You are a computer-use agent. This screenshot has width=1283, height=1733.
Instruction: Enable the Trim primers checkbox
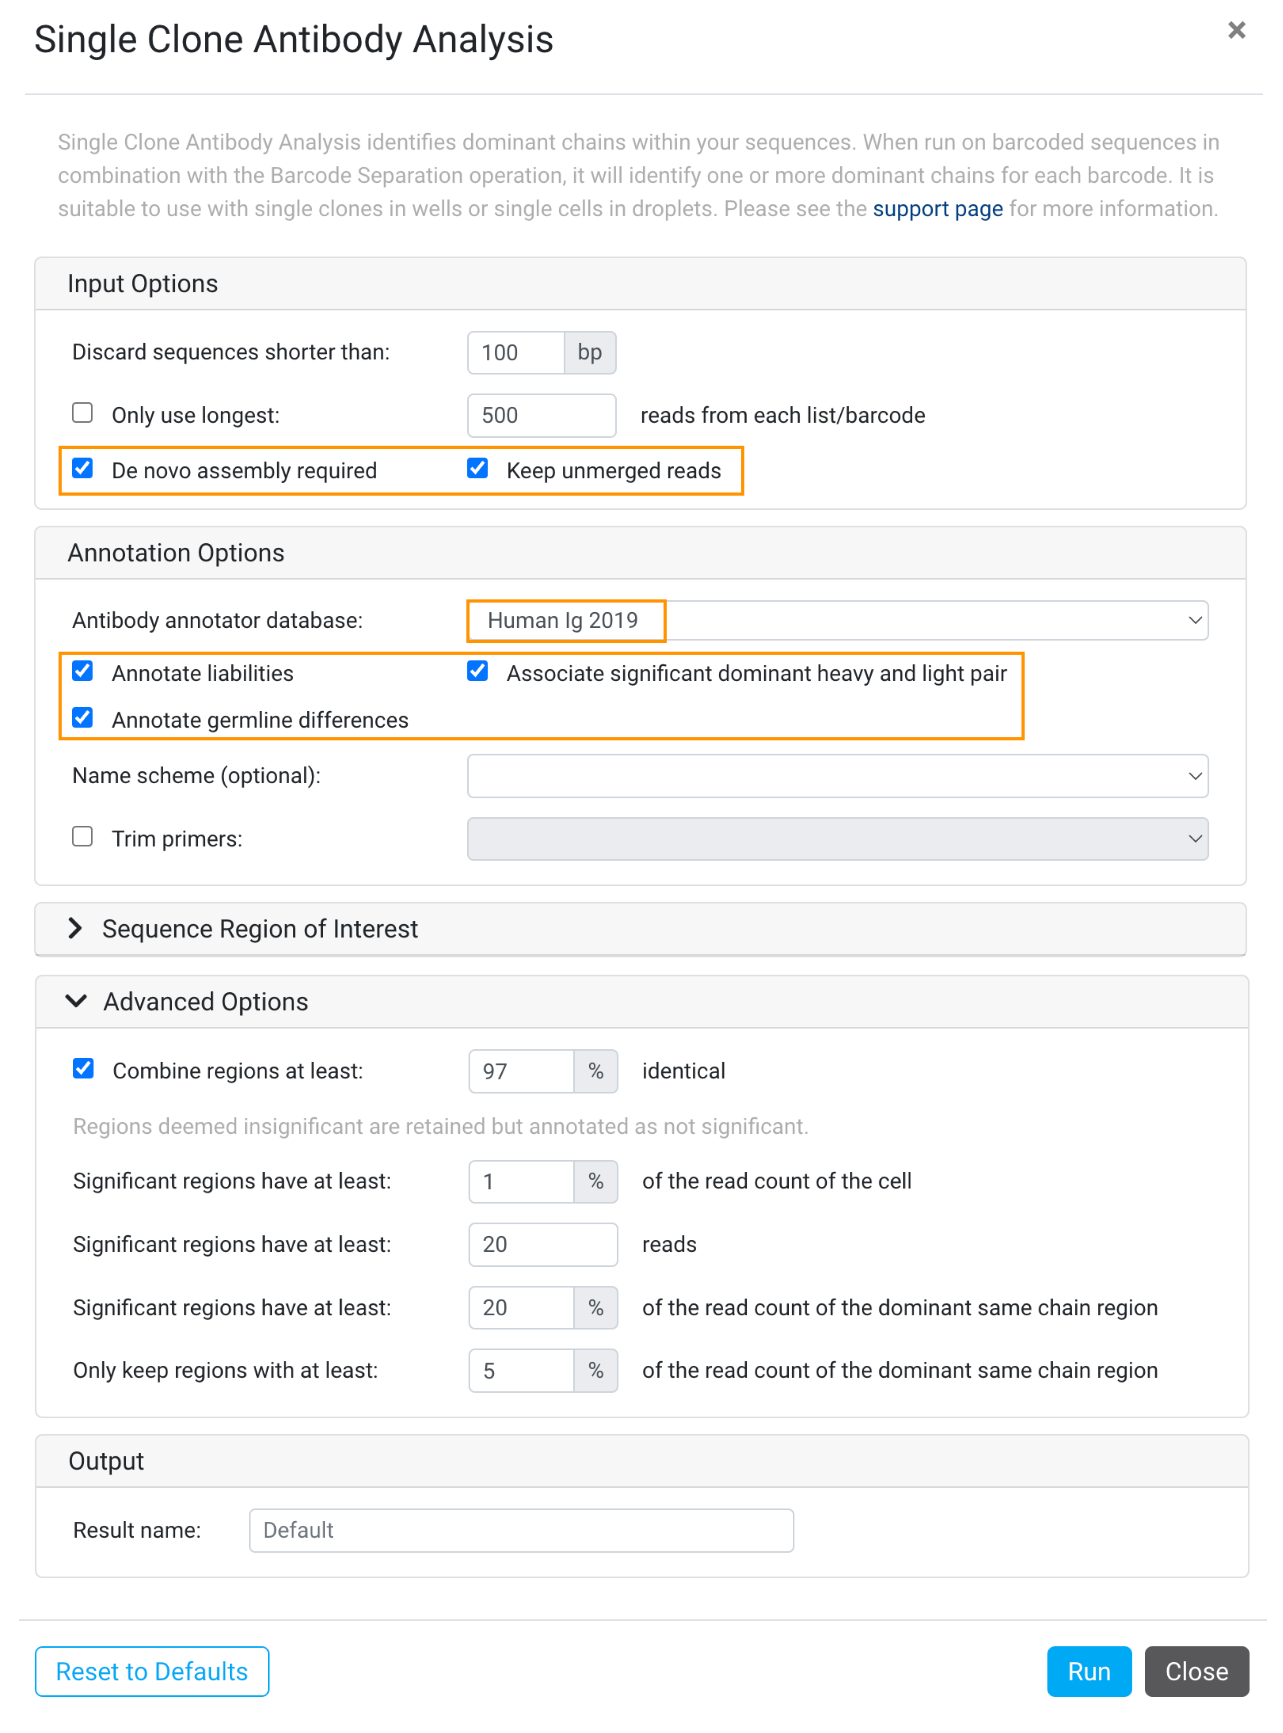tap(83, 836)
